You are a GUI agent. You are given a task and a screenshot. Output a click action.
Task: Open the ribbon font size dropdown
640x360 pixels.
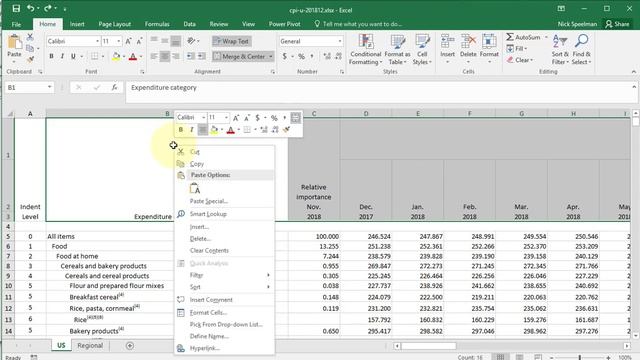(119, 41)
